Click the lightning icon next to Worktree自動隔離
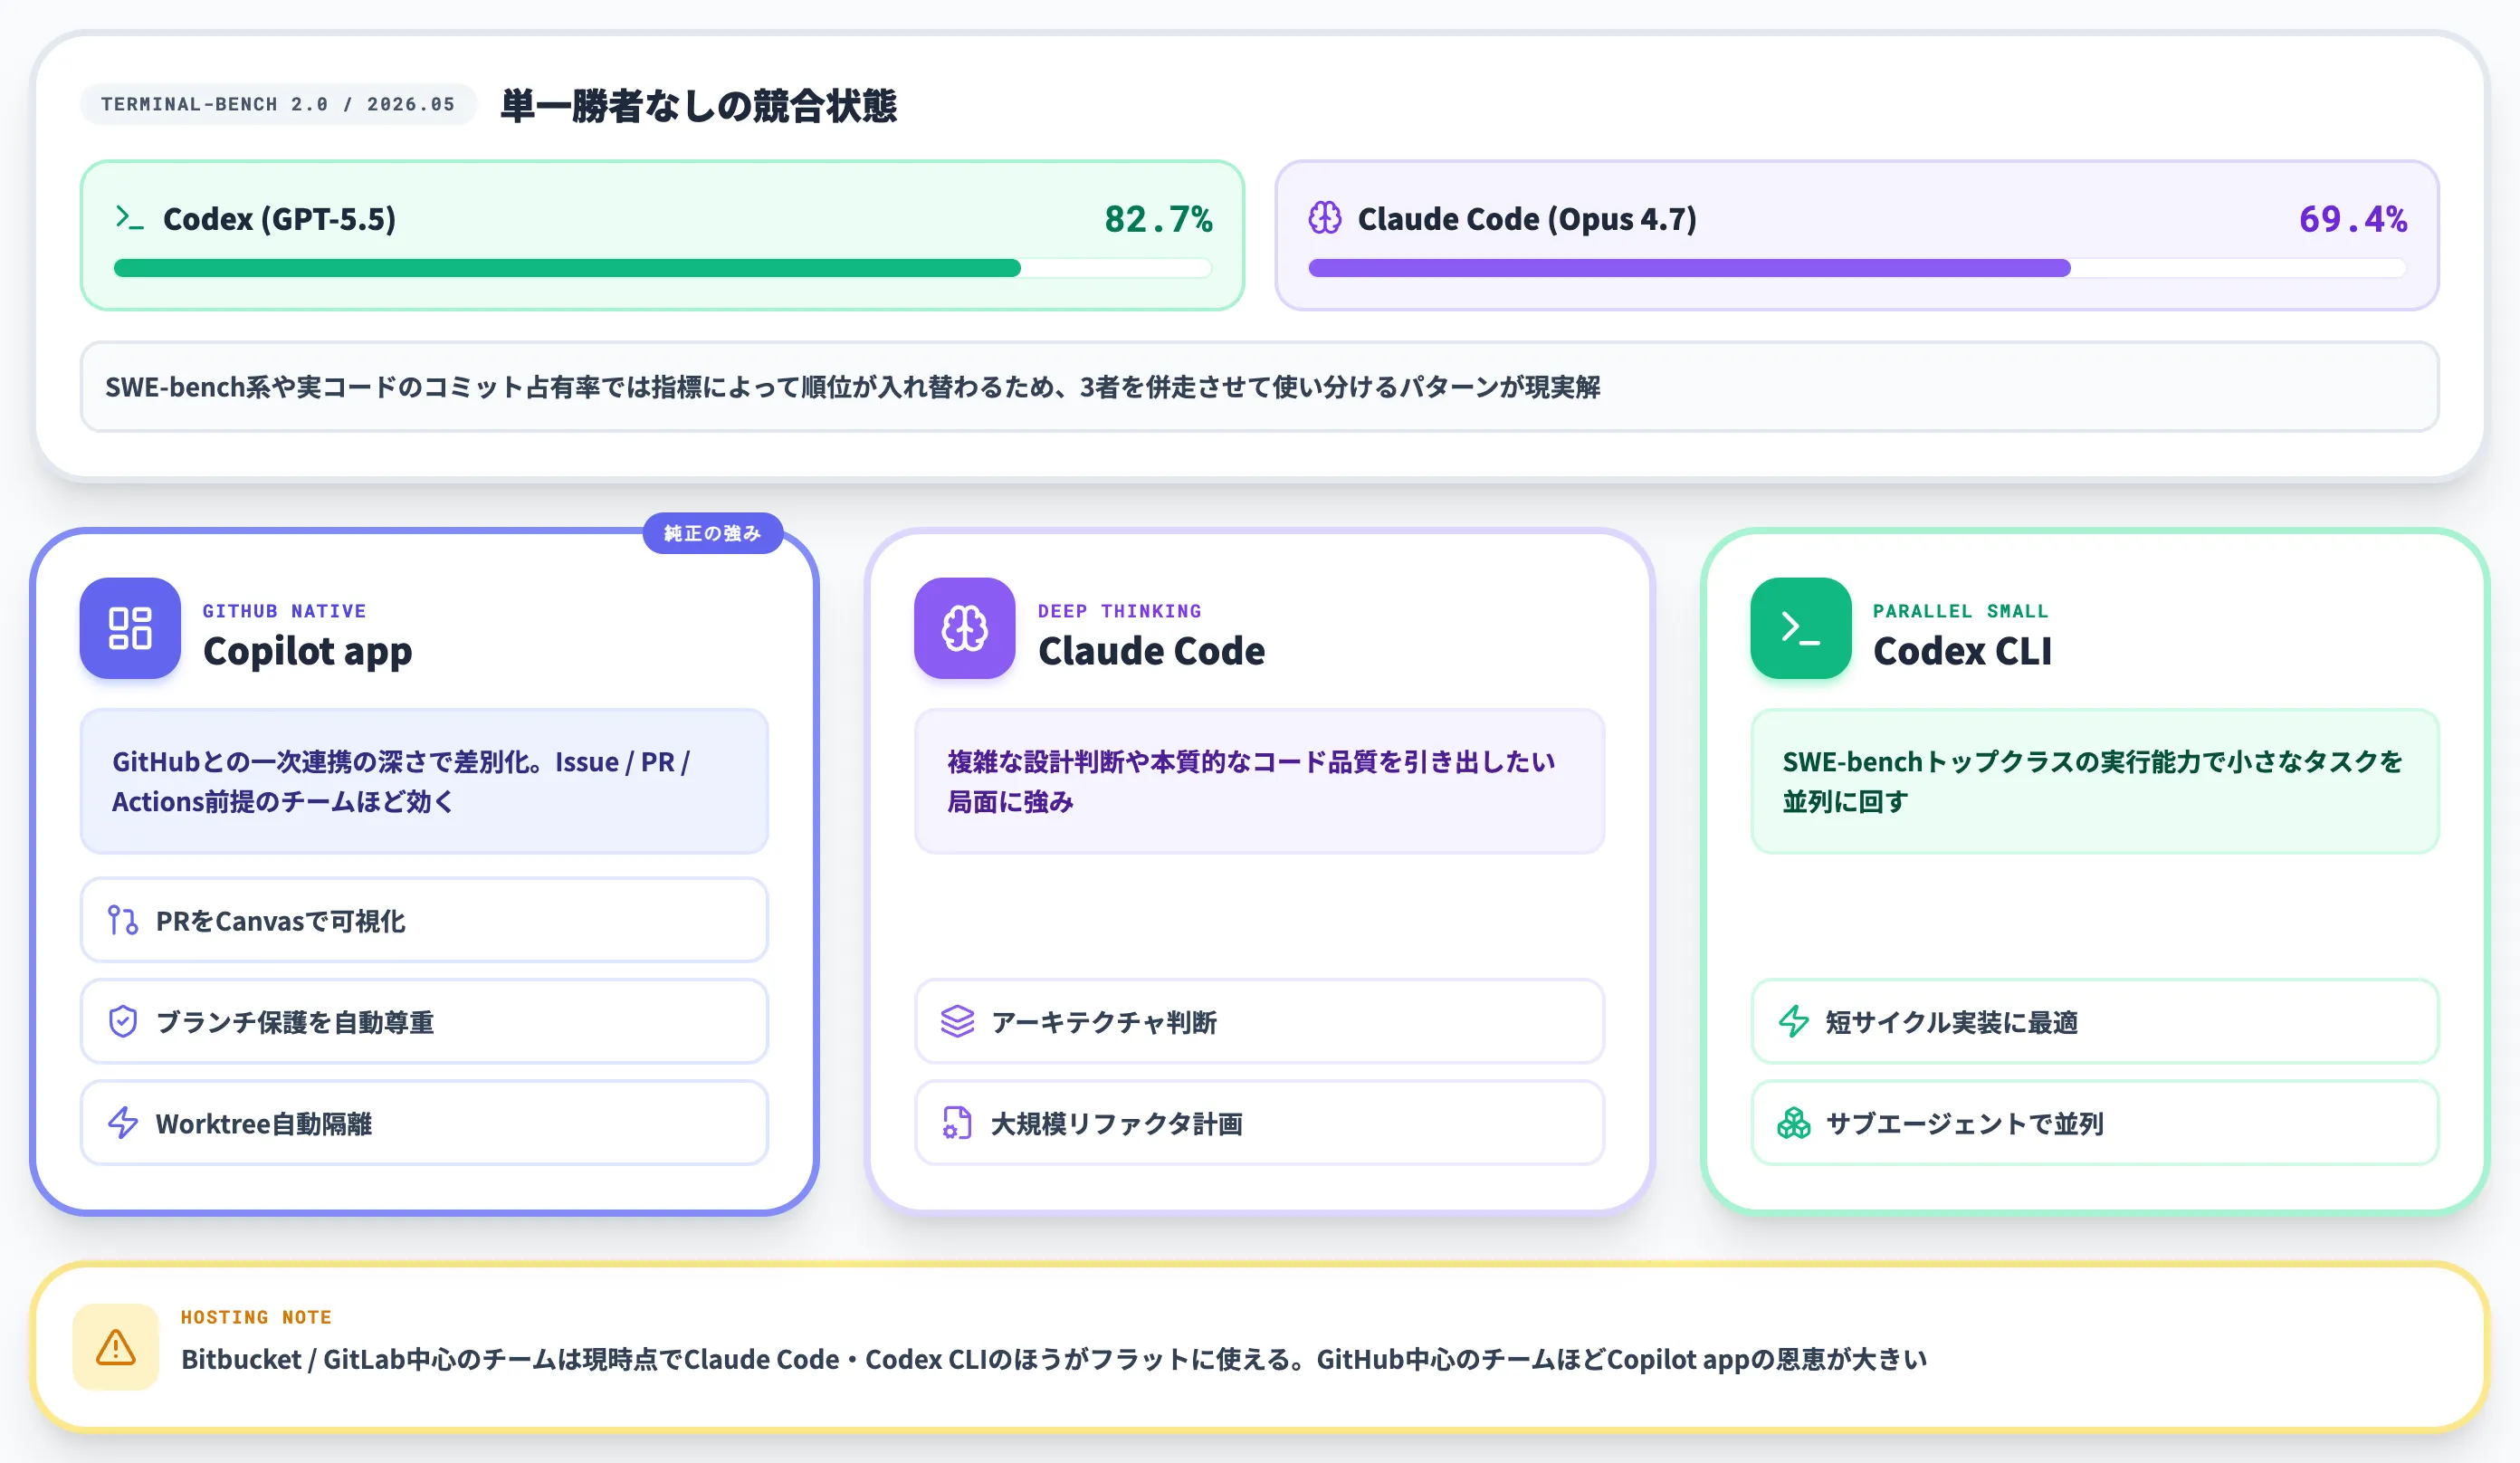The width and height of the screenshot is (2520, 1463). point(122,1122)
